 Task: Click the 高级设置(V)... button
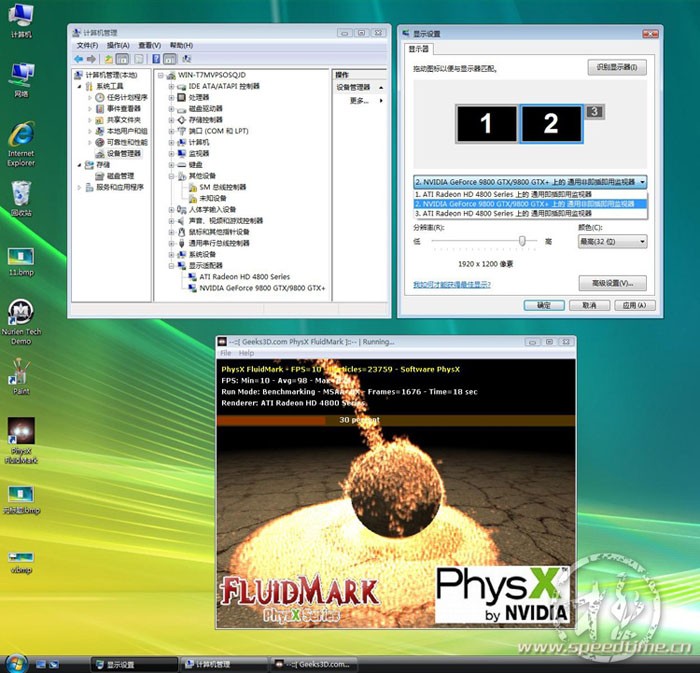(612, 283)
